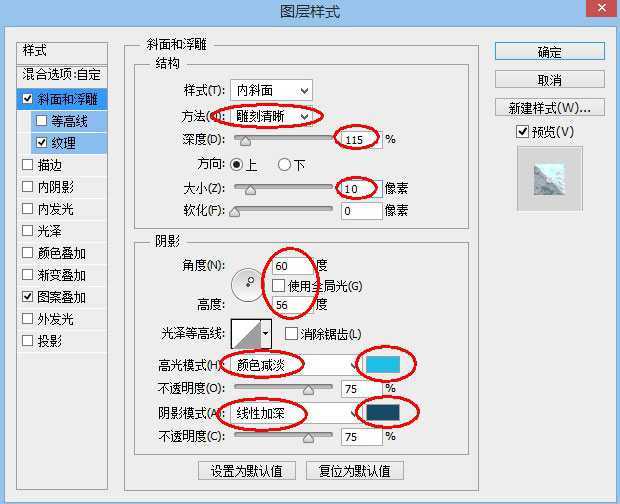Viewport: 620px width, 504px height.
Task: Enable the 光泽 style checkbox
Action: coord(27,230)
